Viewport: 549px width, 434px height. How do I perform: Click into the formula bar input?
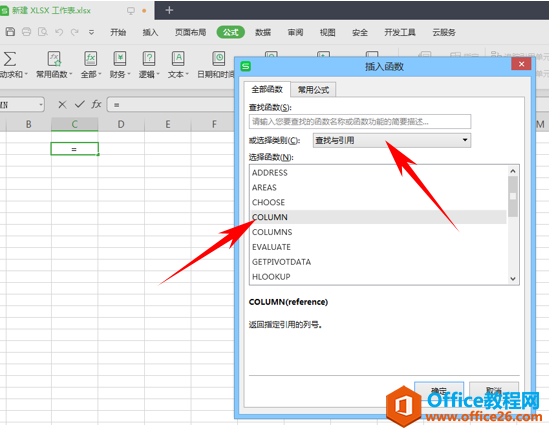coord(171,105)
